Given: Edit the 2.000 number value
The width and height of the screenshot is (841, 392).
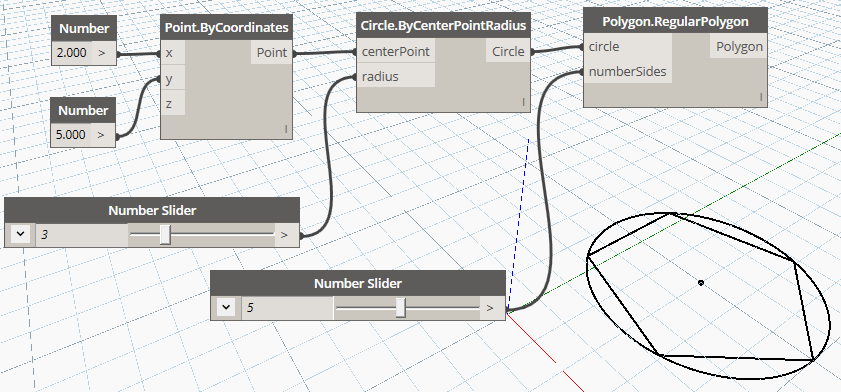Looking at the screenshot, I should click(71, 54).
